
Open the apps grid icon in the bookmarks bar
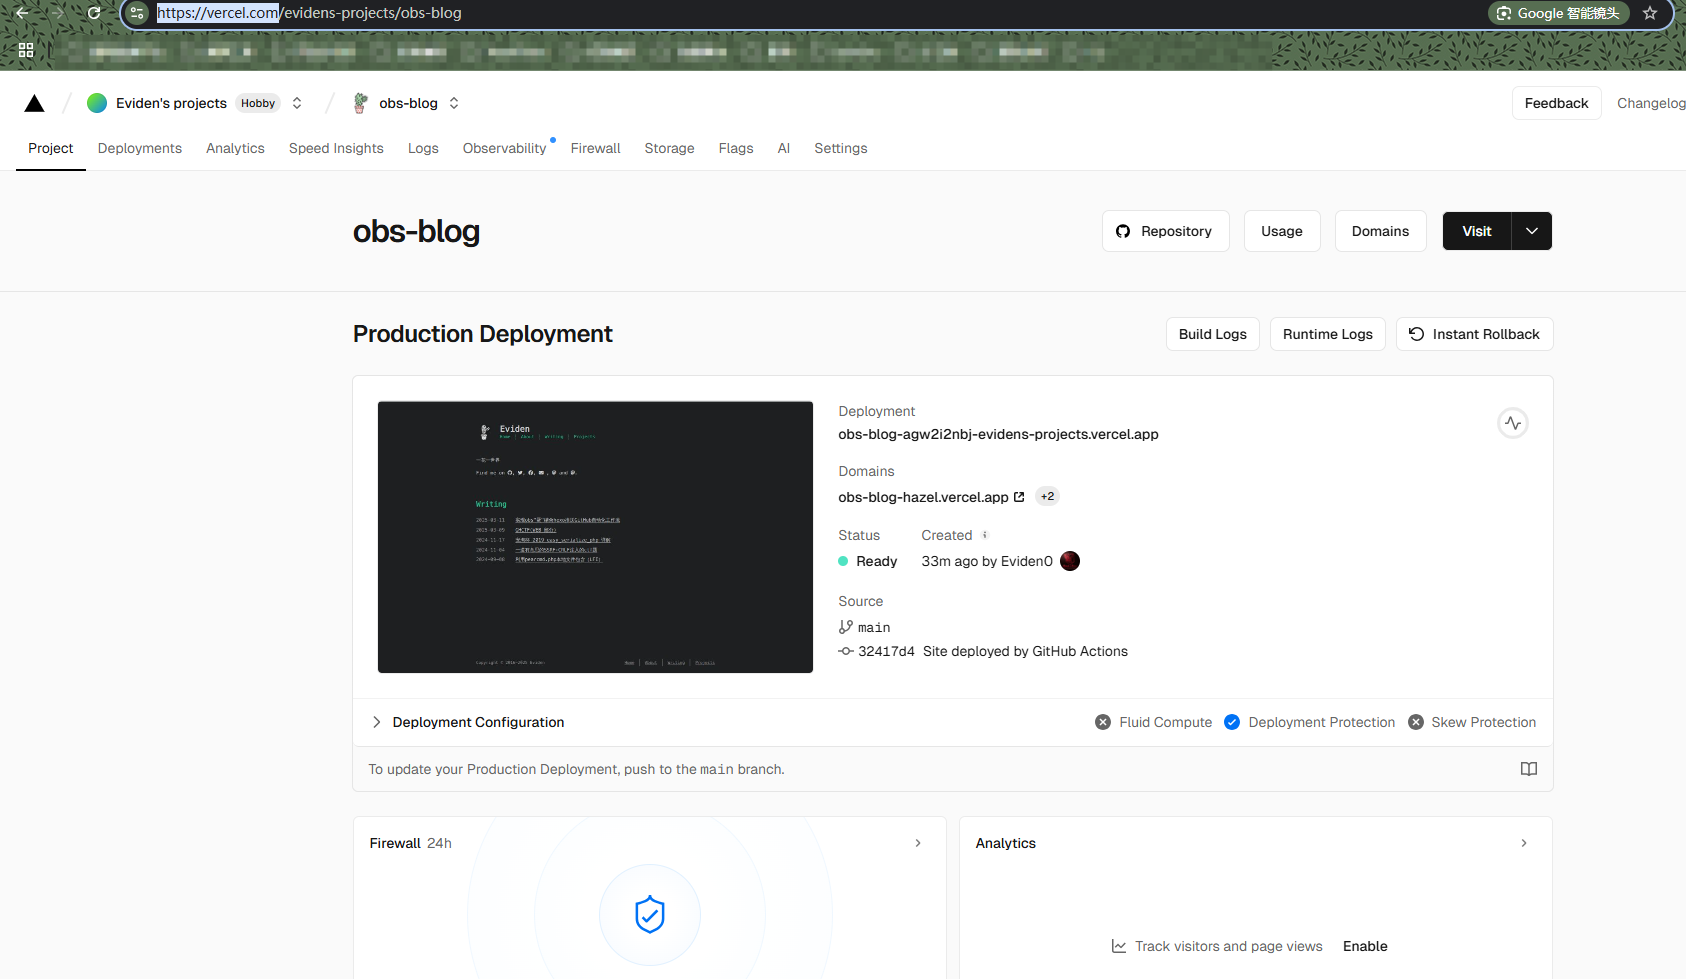26,50
